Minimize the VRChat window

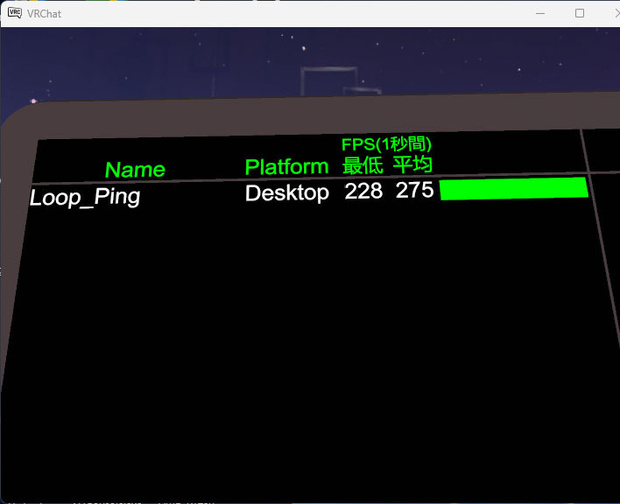click(541, 13)
